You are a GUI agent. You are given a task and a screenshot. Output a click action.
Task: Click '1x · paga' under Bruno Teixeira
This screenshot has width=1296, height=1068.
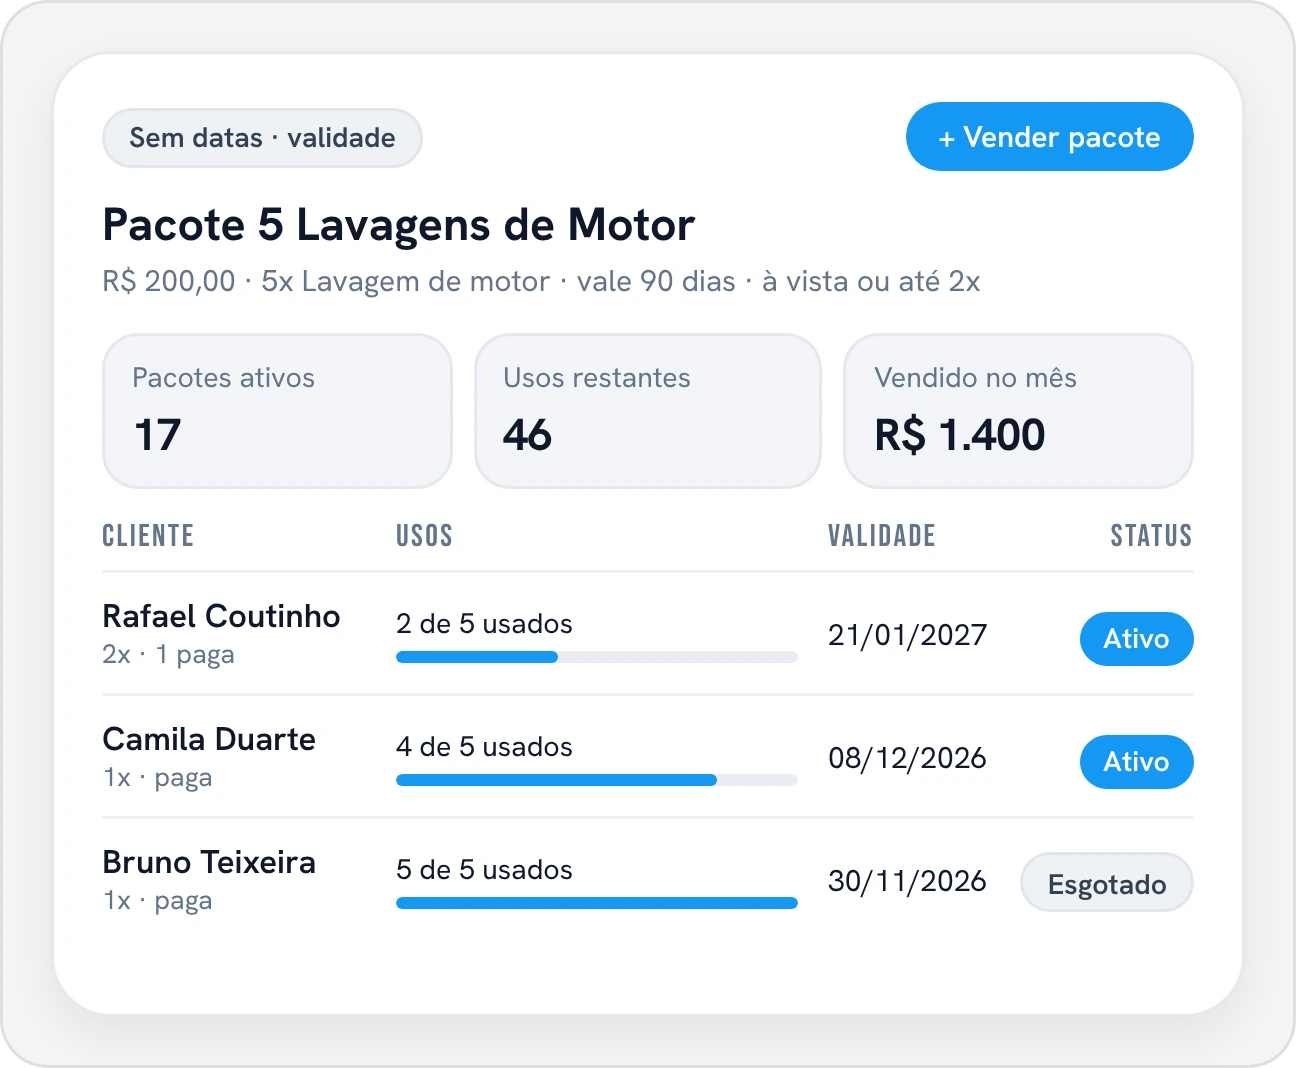tap(157, 901)
